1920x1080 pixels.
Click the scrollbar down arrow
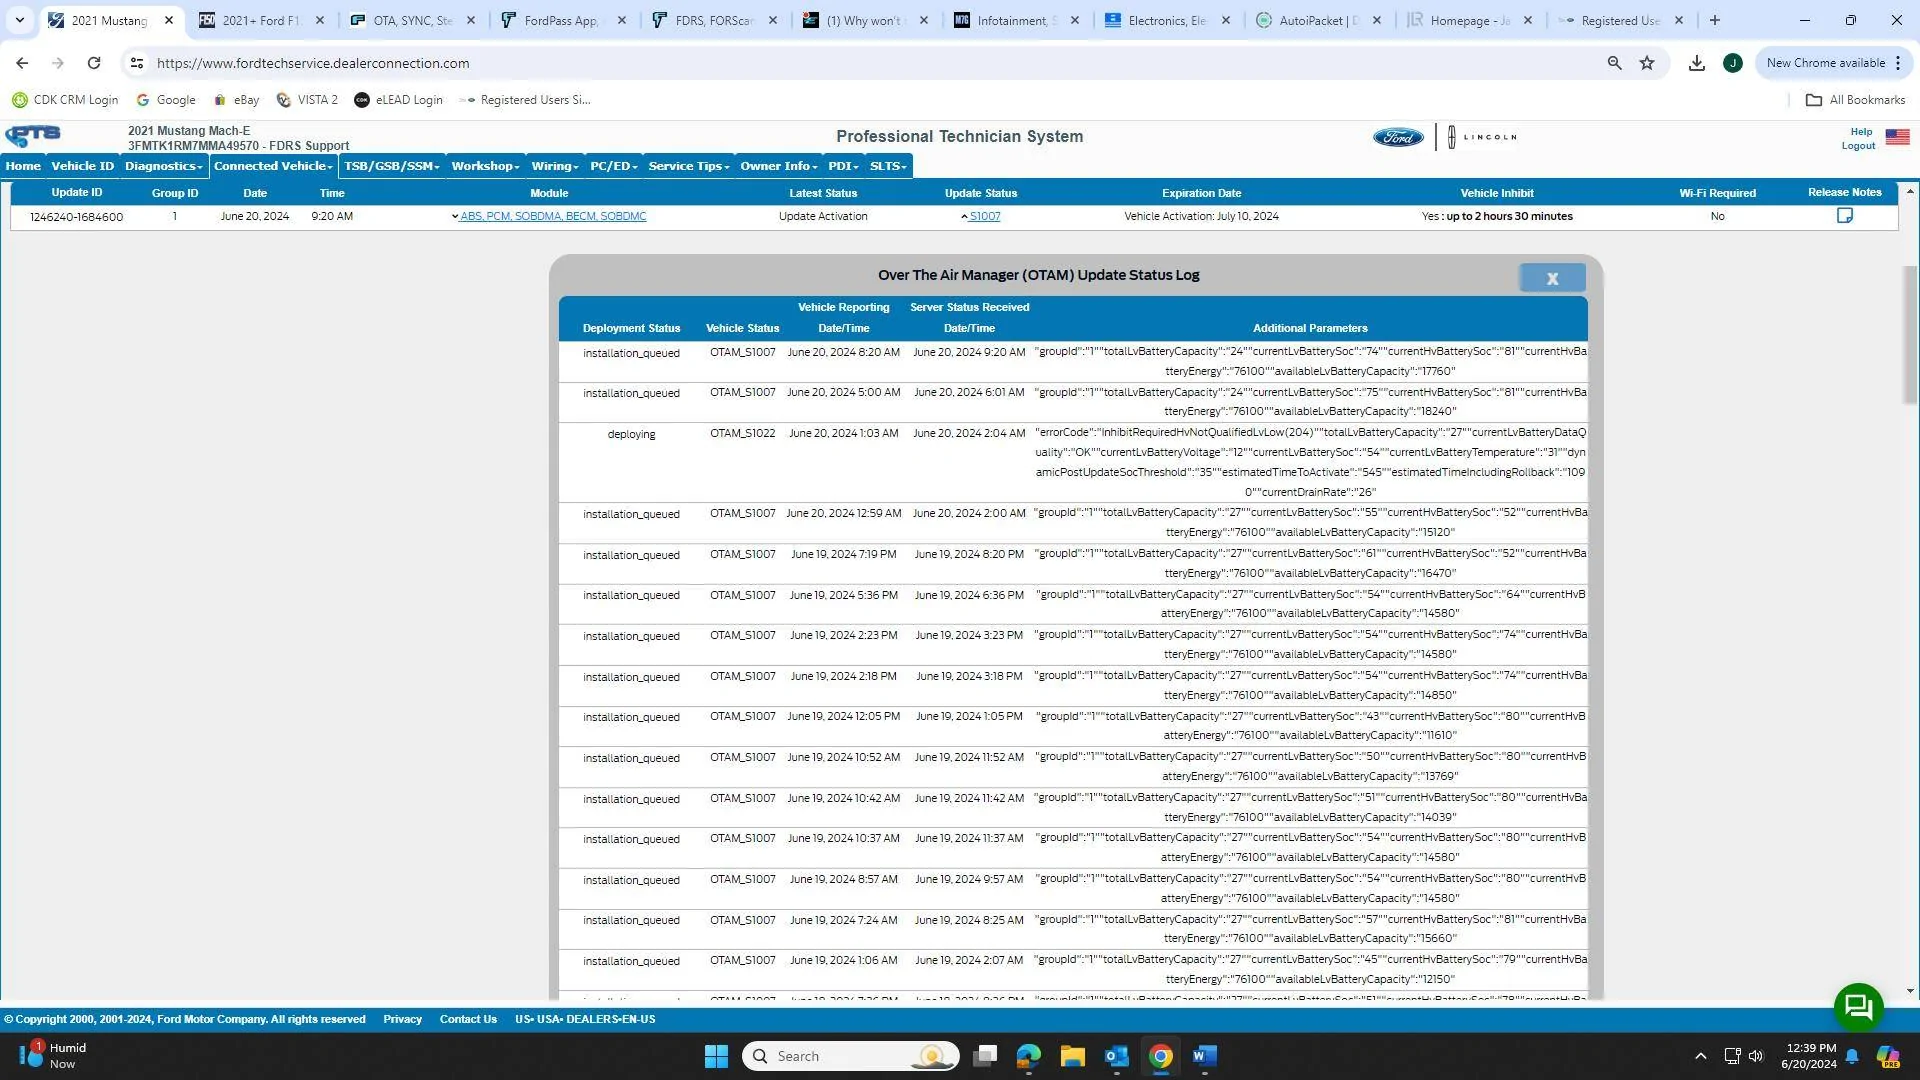1910,991
